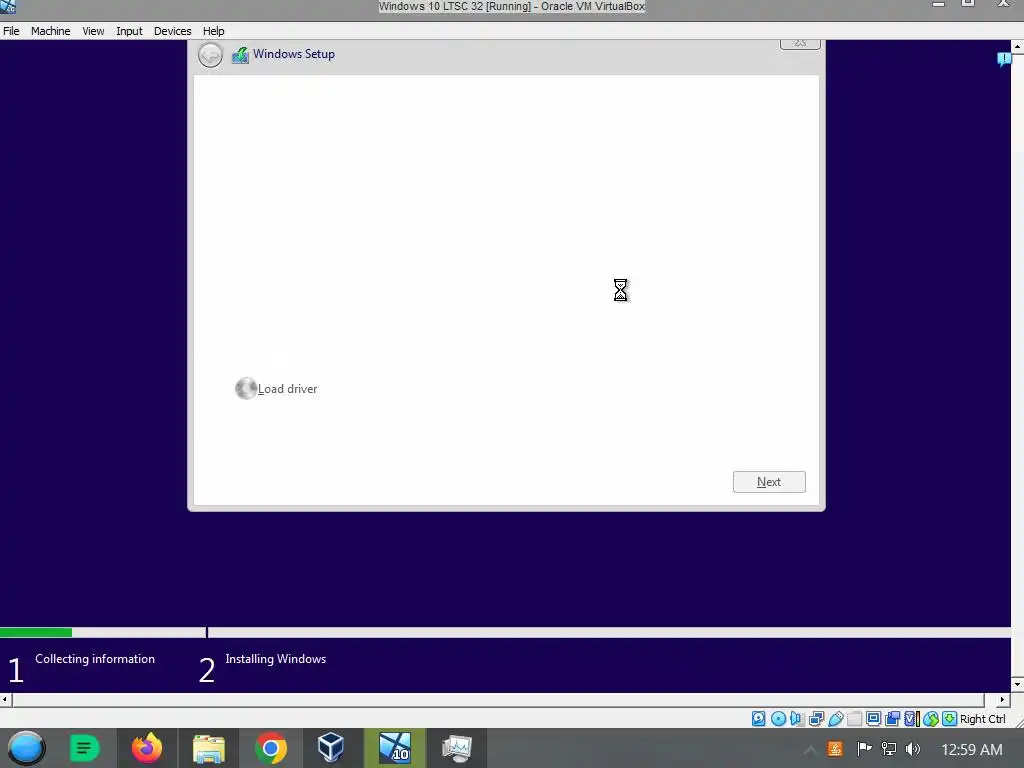
Task: Click the Collecting information progress bar
Action: point(103,632)
